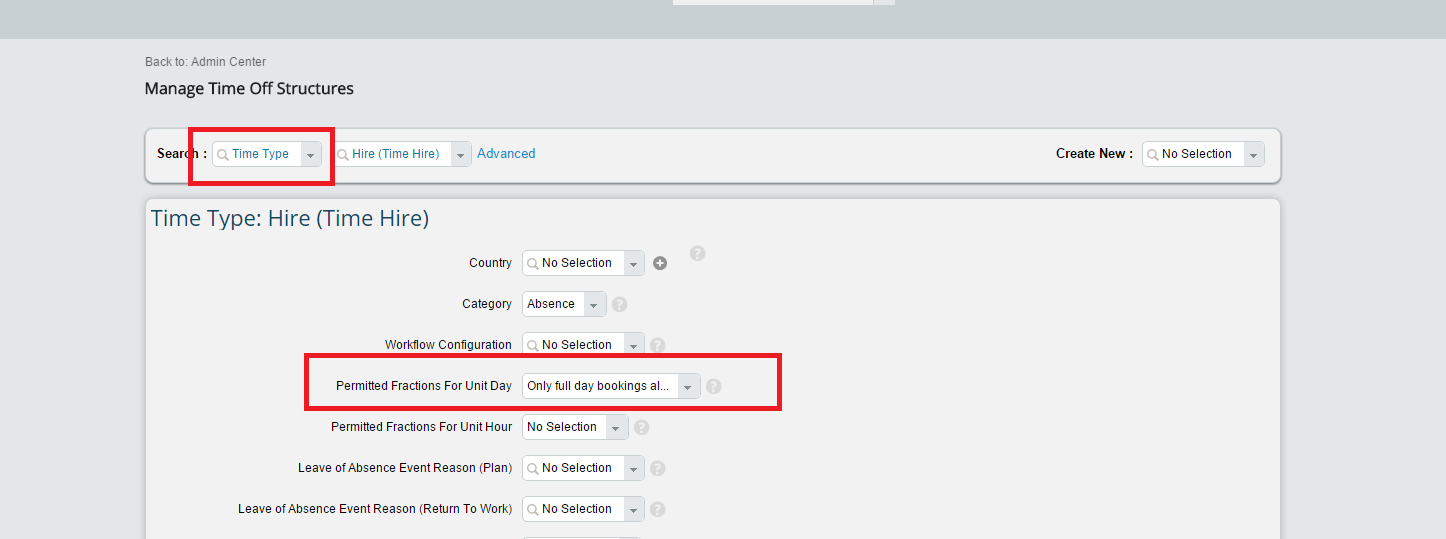Click the Leave of Absence Return To Work field
Image resolution: width=1446 pixels, height=539 pixels.
click(583, 509)
